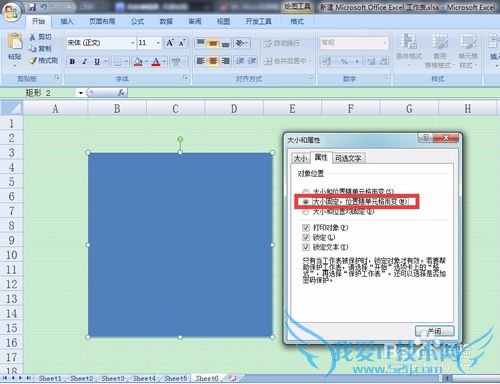Select 'fixed size, position moves with cells' radio
This screenshot has width=500, height=384.
click(305, 202)
